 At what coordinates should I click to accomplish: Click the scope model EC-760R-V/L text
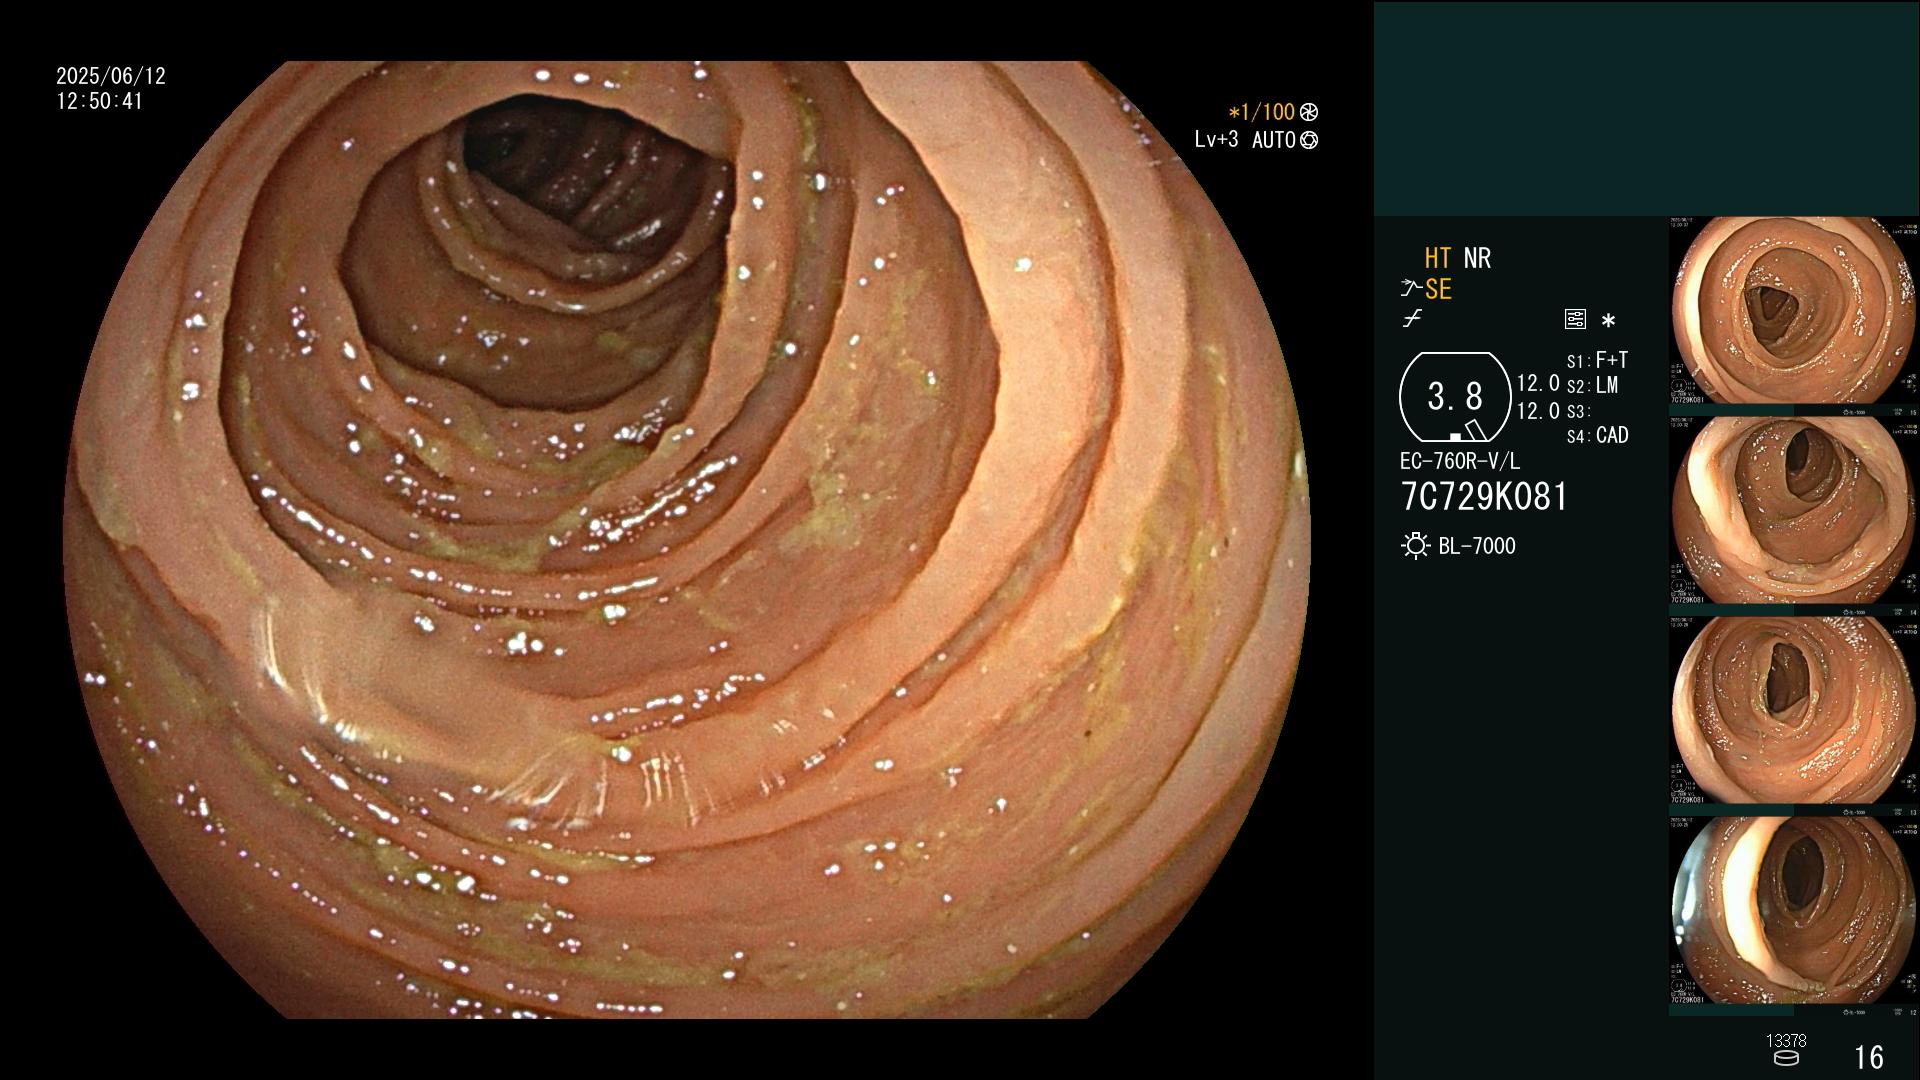tap(1460, 462)
